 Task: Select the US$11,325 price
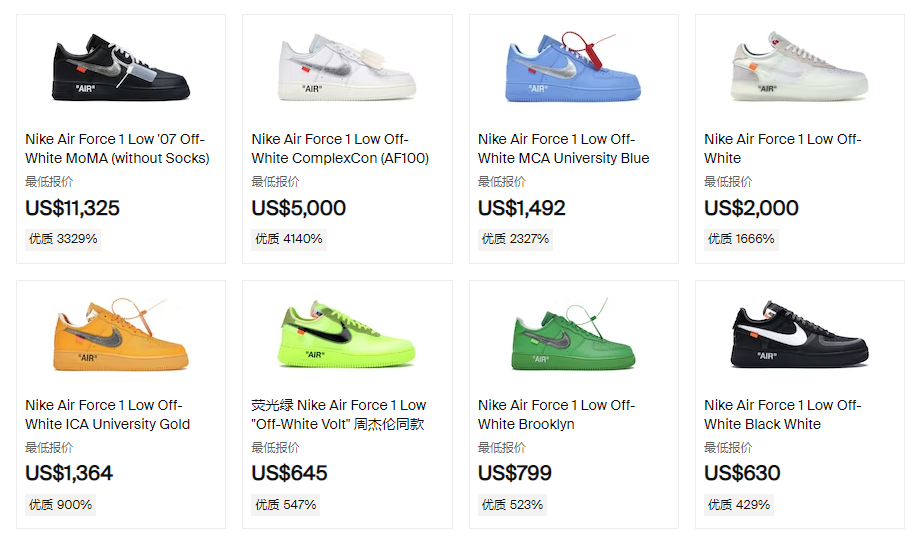click(73, 208)
